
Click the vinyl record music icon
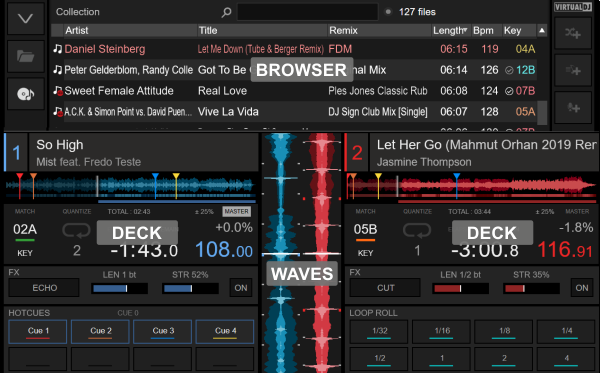coord(26,94)
